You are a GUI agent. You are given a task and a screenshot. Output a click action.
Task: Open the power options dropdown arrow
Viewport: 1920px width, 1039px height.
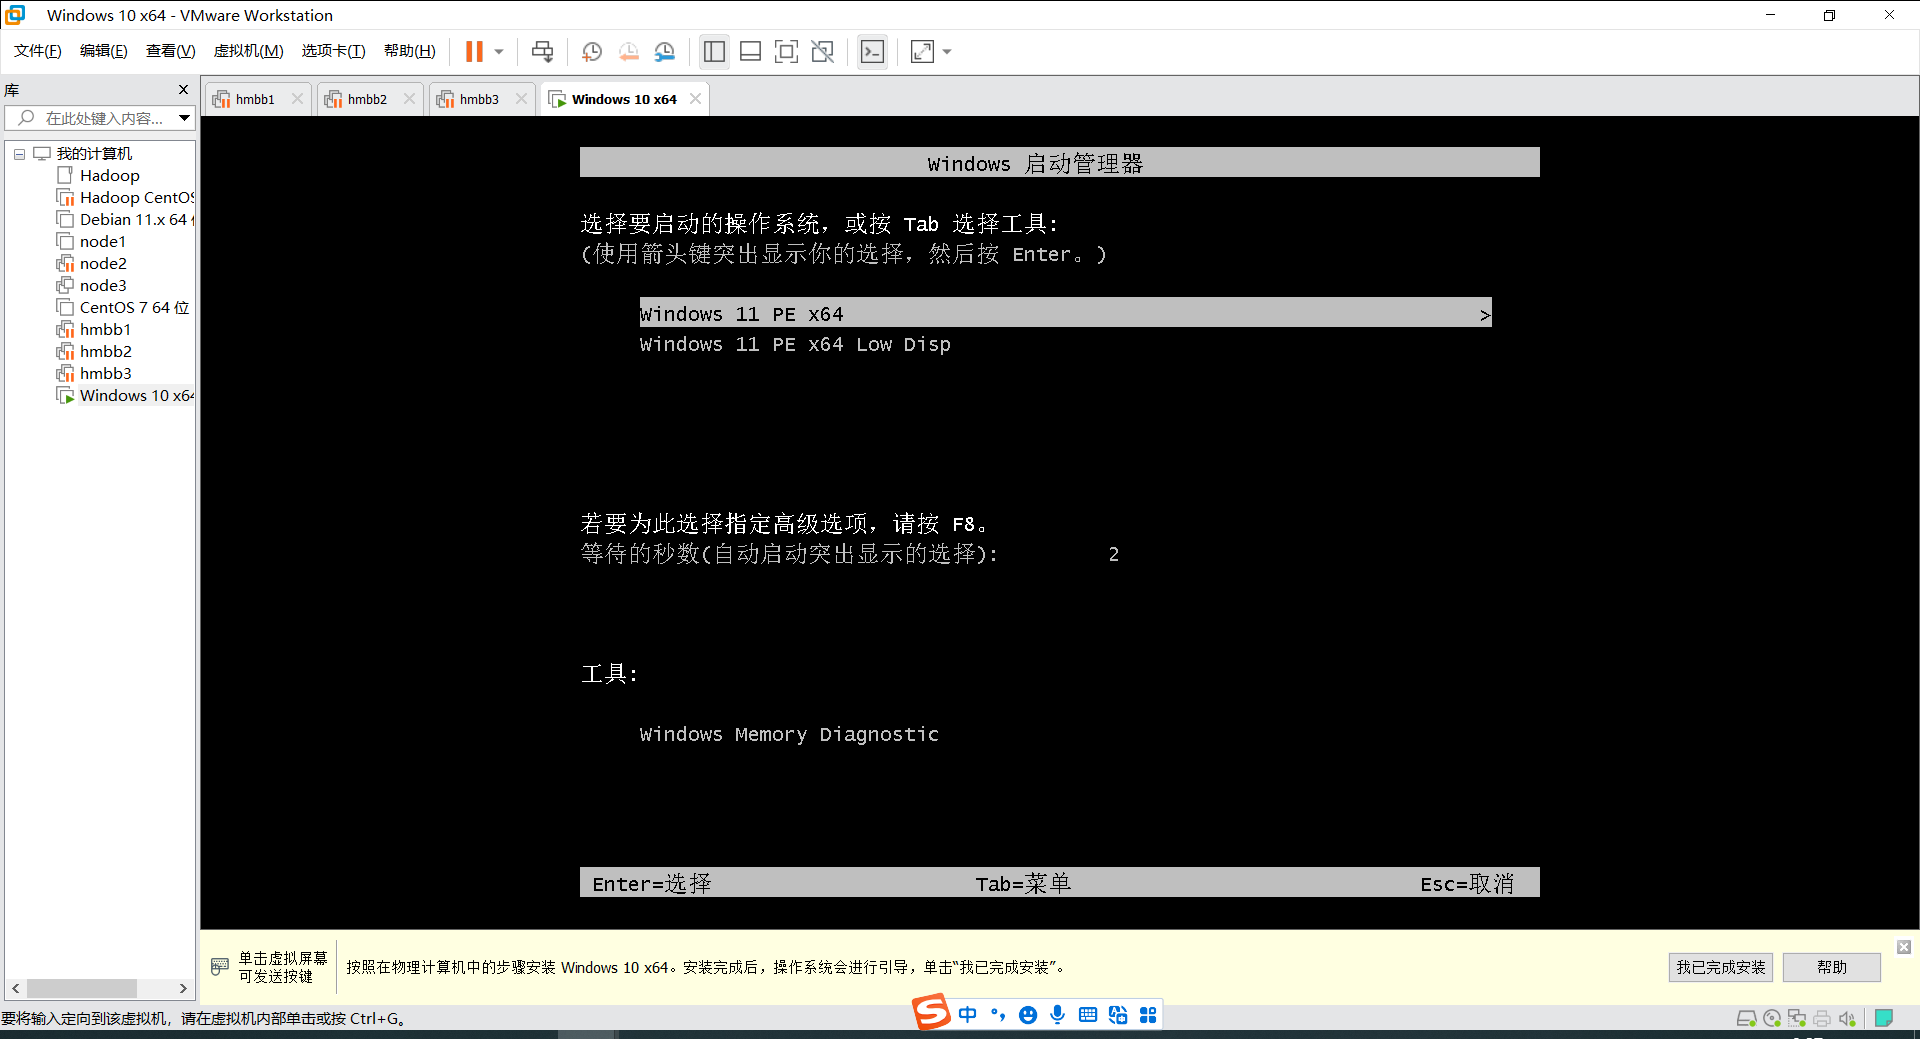coord(499,51)
